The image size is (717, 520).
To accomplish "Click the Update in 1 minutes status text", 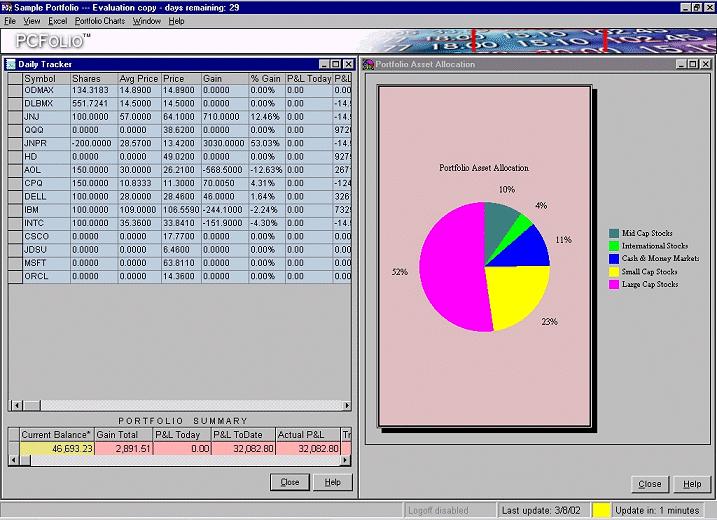I will click(x=657, y=510).
